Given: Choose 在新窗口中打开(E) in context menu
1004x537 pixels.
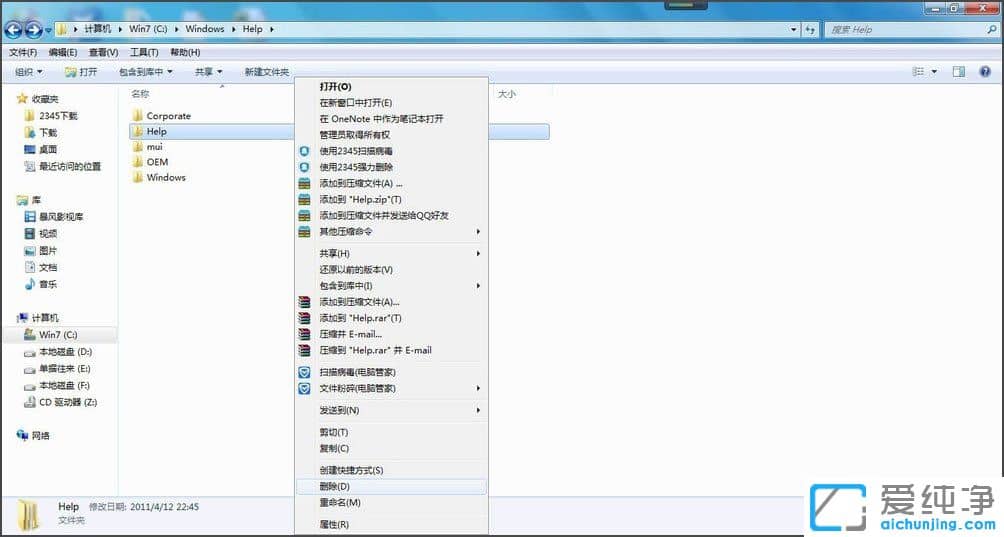Looking at the screenshot, I should [391, 102].
